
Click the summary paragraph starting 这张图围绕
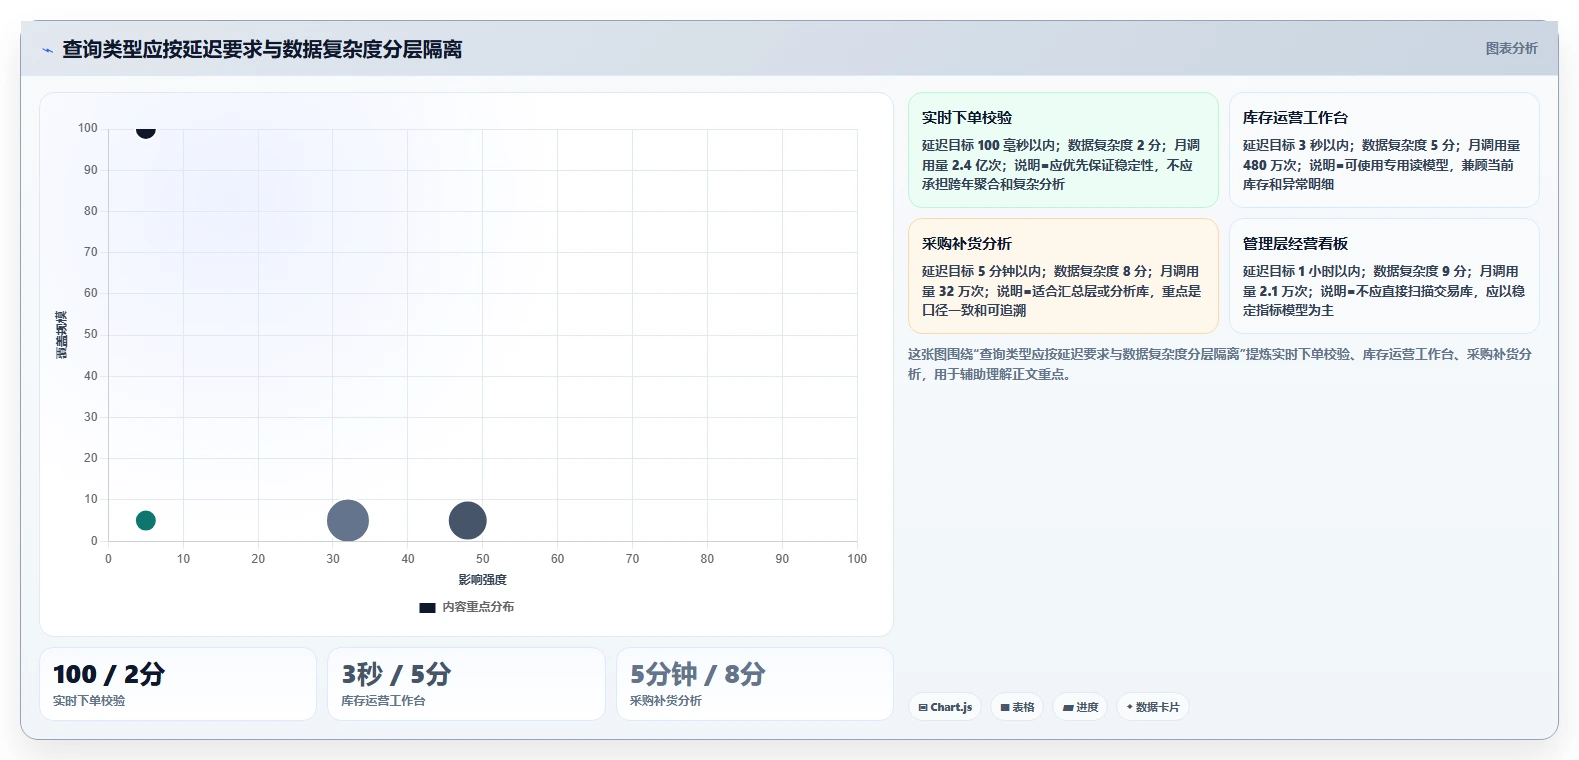click(1220, 364)
